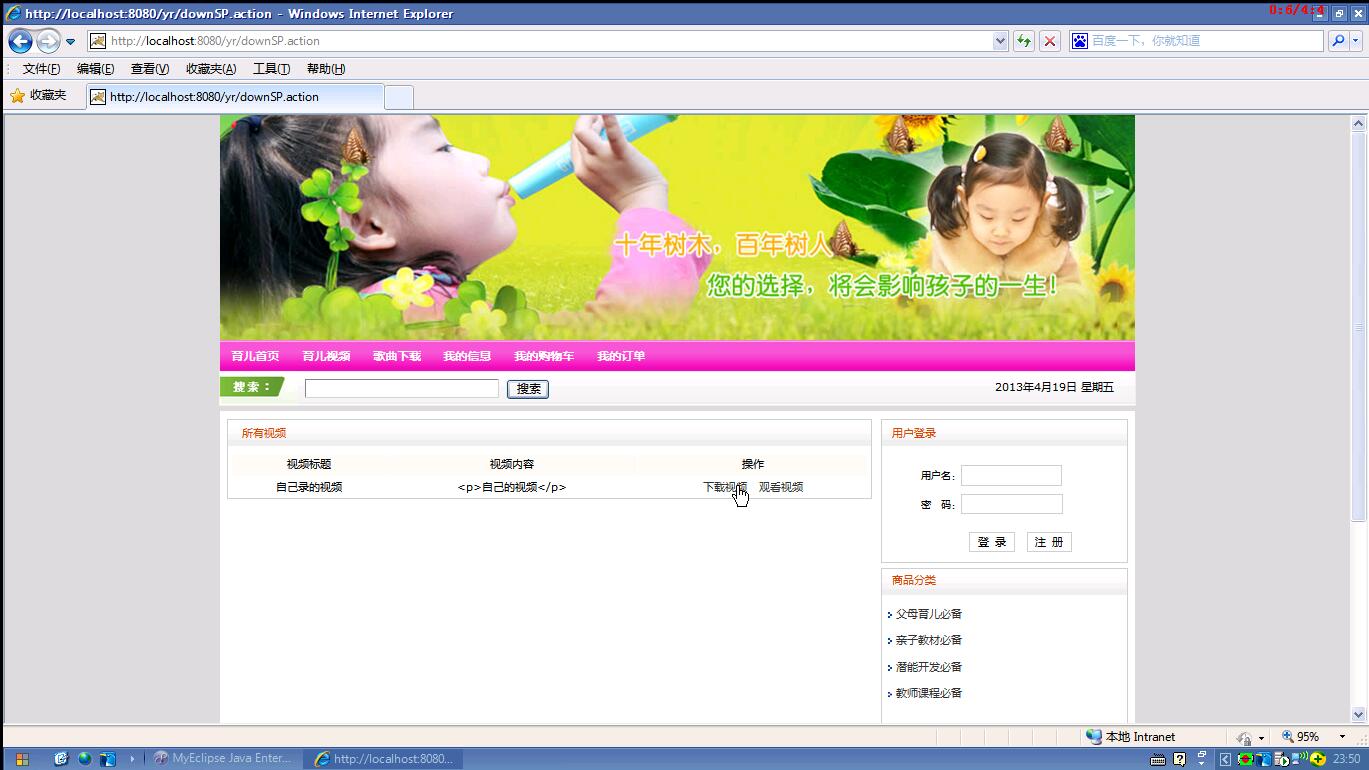The height and width of the screenshot is (770, 1369).
Task: Expand hidden system tray icons arrow
Action: click(1225, 760)
